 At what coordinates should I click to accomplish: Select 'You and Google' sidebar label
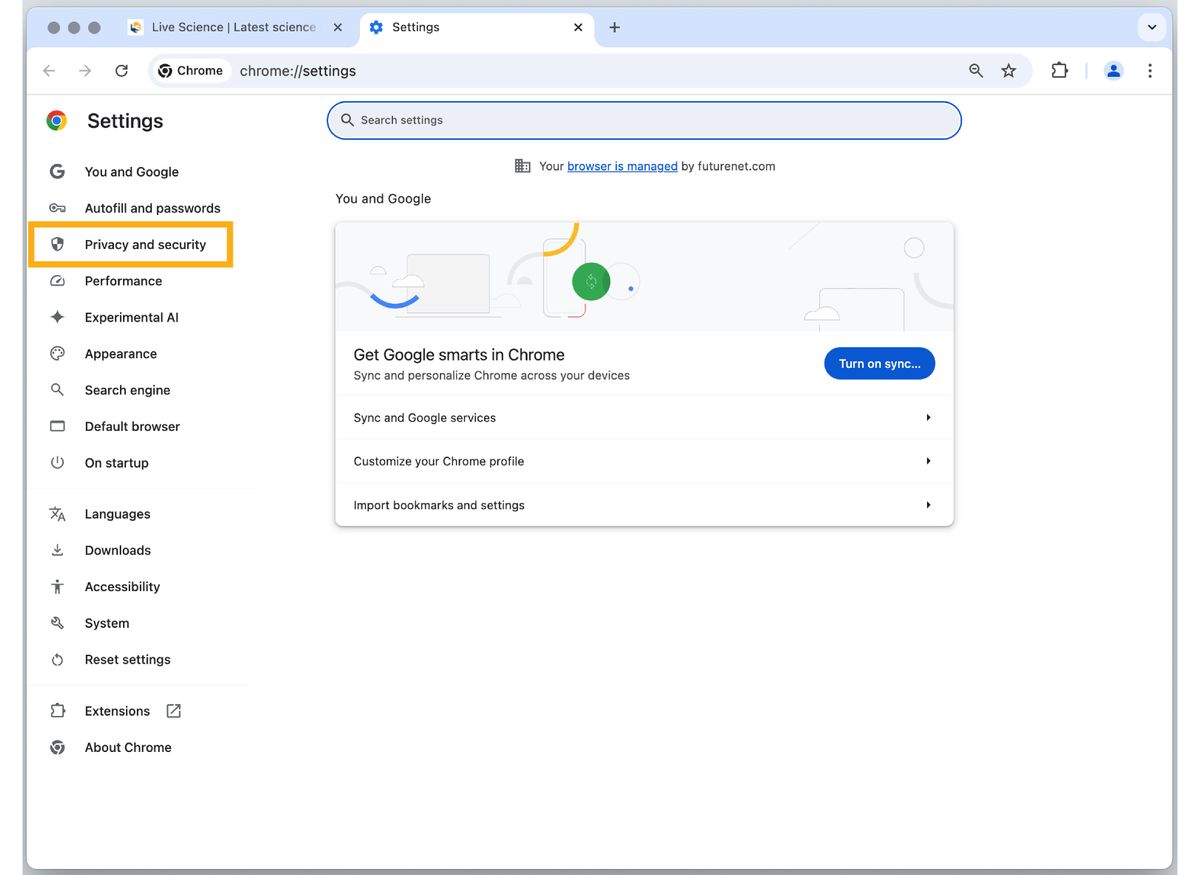pyautogui.click(x=131, y=172)
